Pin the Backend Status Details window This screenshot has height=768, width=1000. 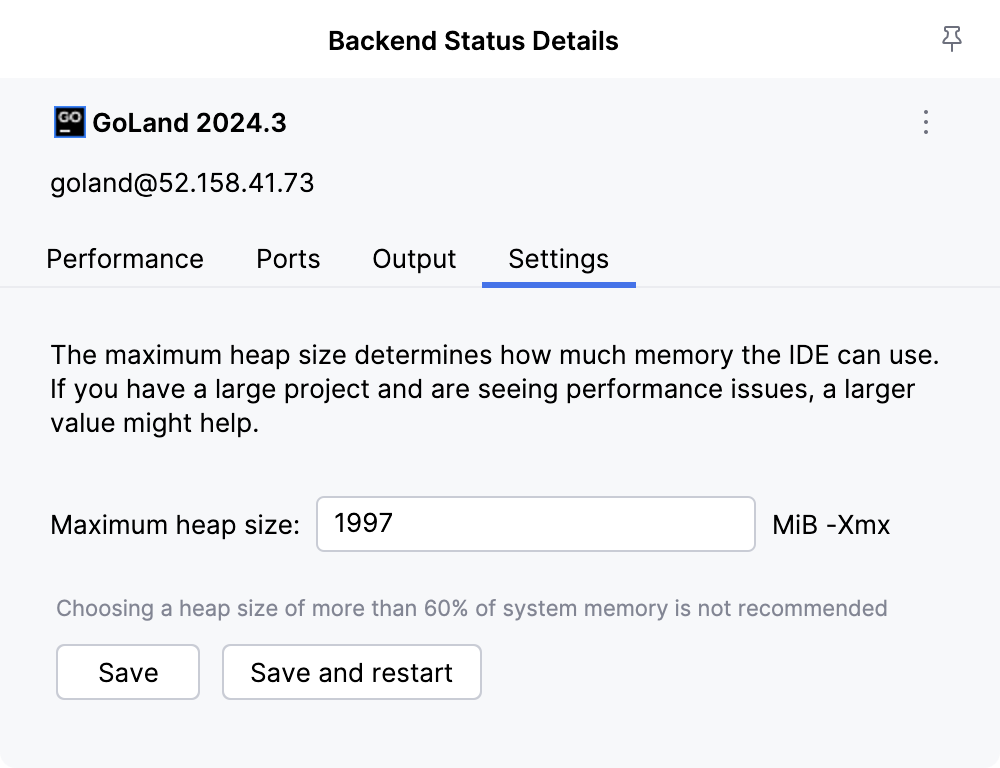(x=951, y=39)
